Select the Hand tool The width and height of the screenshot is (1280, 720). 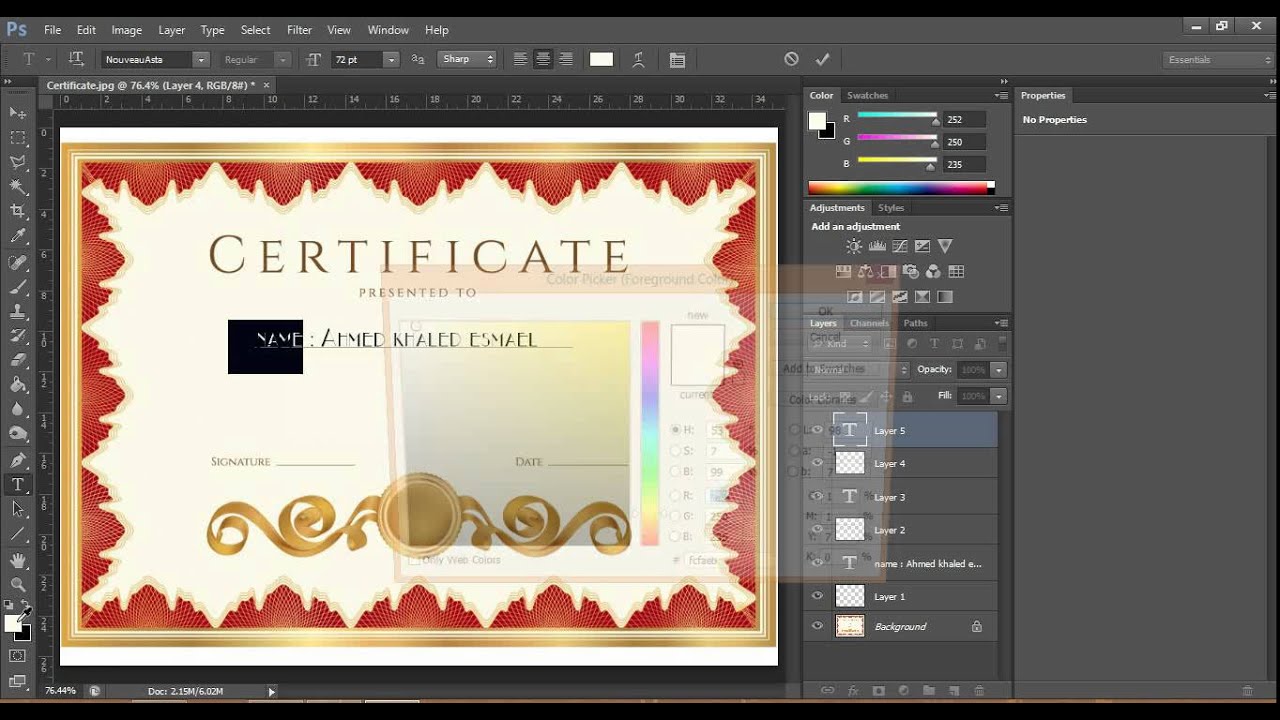pyautogui.click(x=18, y=560)
